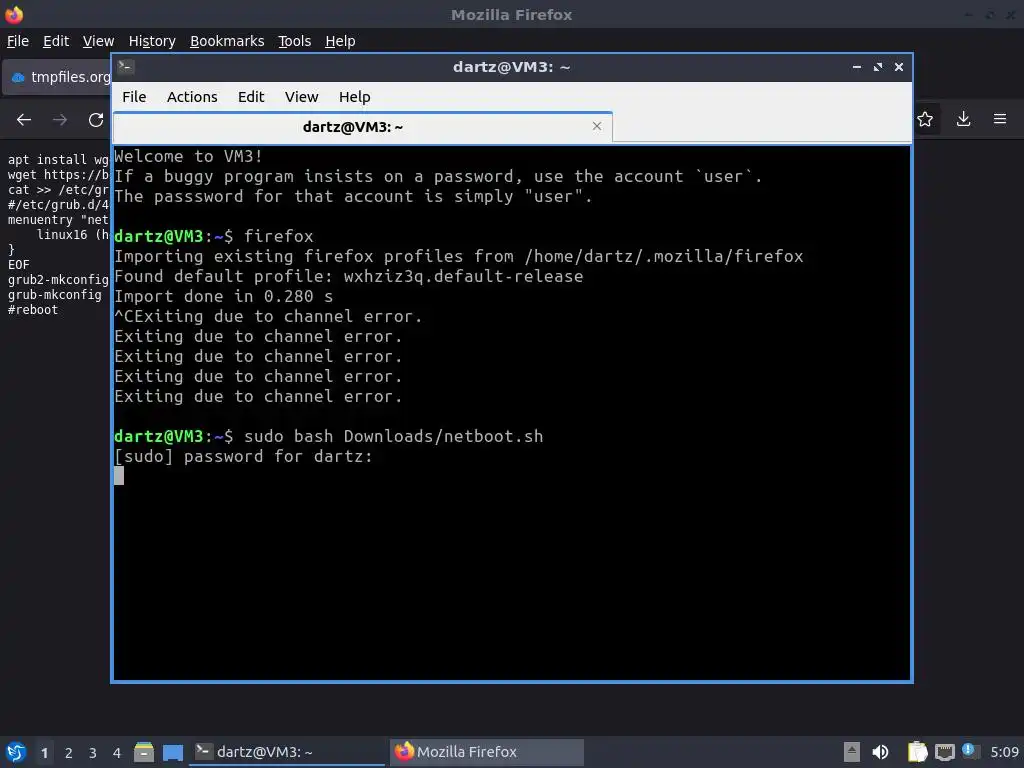Switch to workspace 2
This screenshot has width=1024, height=768.
69,753
